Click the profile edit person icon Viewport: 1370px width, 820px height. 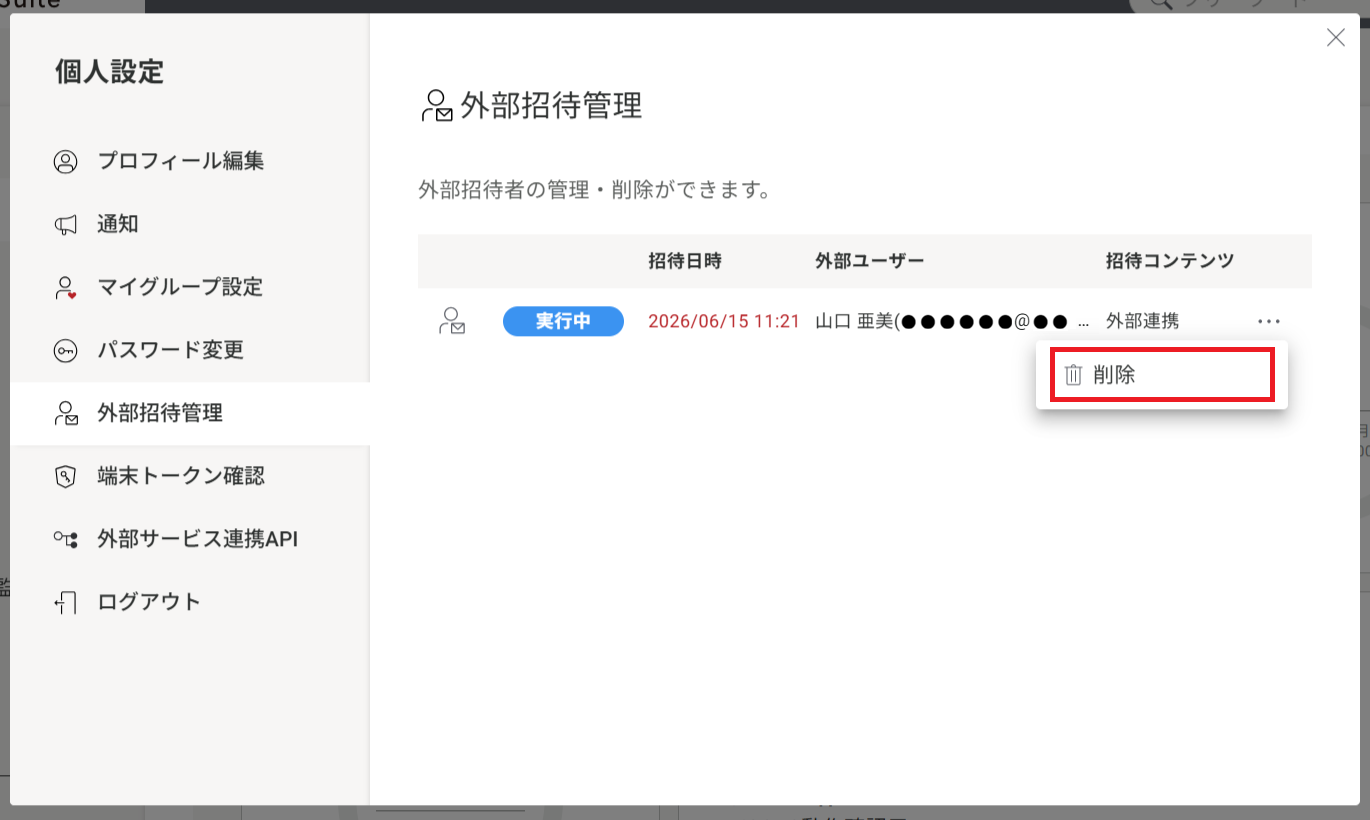pos(65,161)
